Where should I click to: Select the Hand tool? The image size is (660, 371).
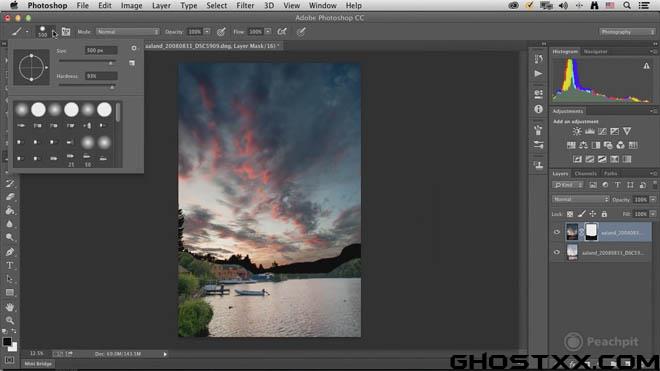click(x=10, y=307)
